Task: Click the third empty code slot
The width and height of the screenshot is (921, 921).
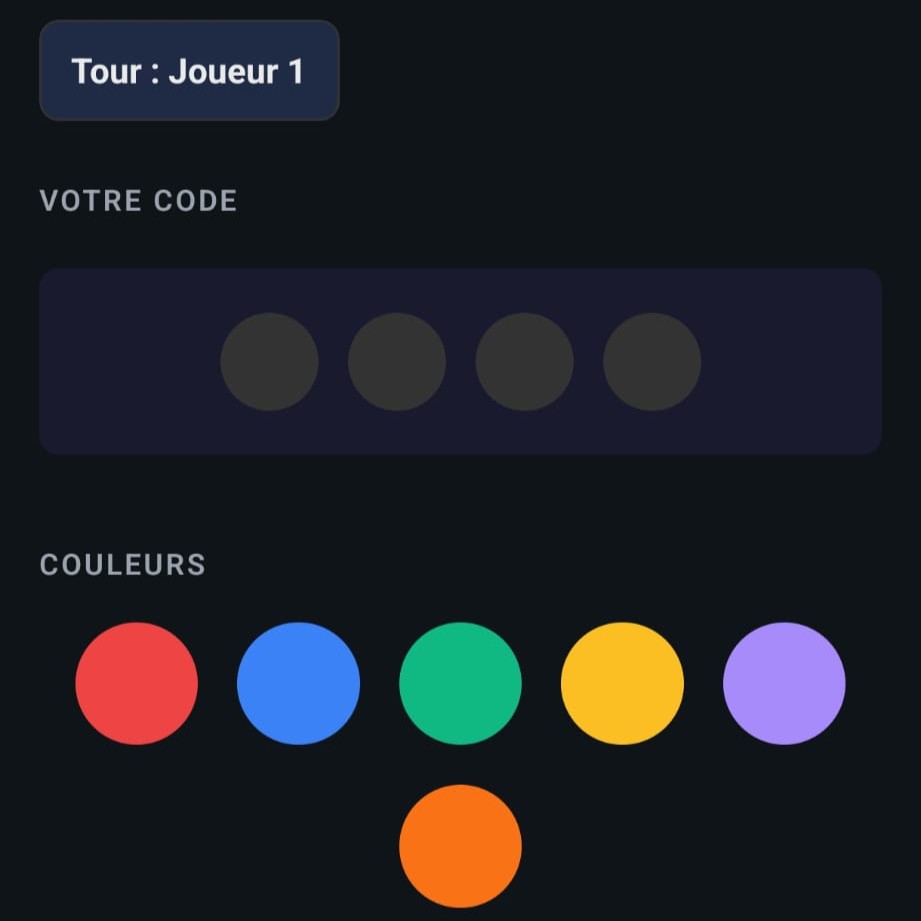Action: tap(524, 361)
